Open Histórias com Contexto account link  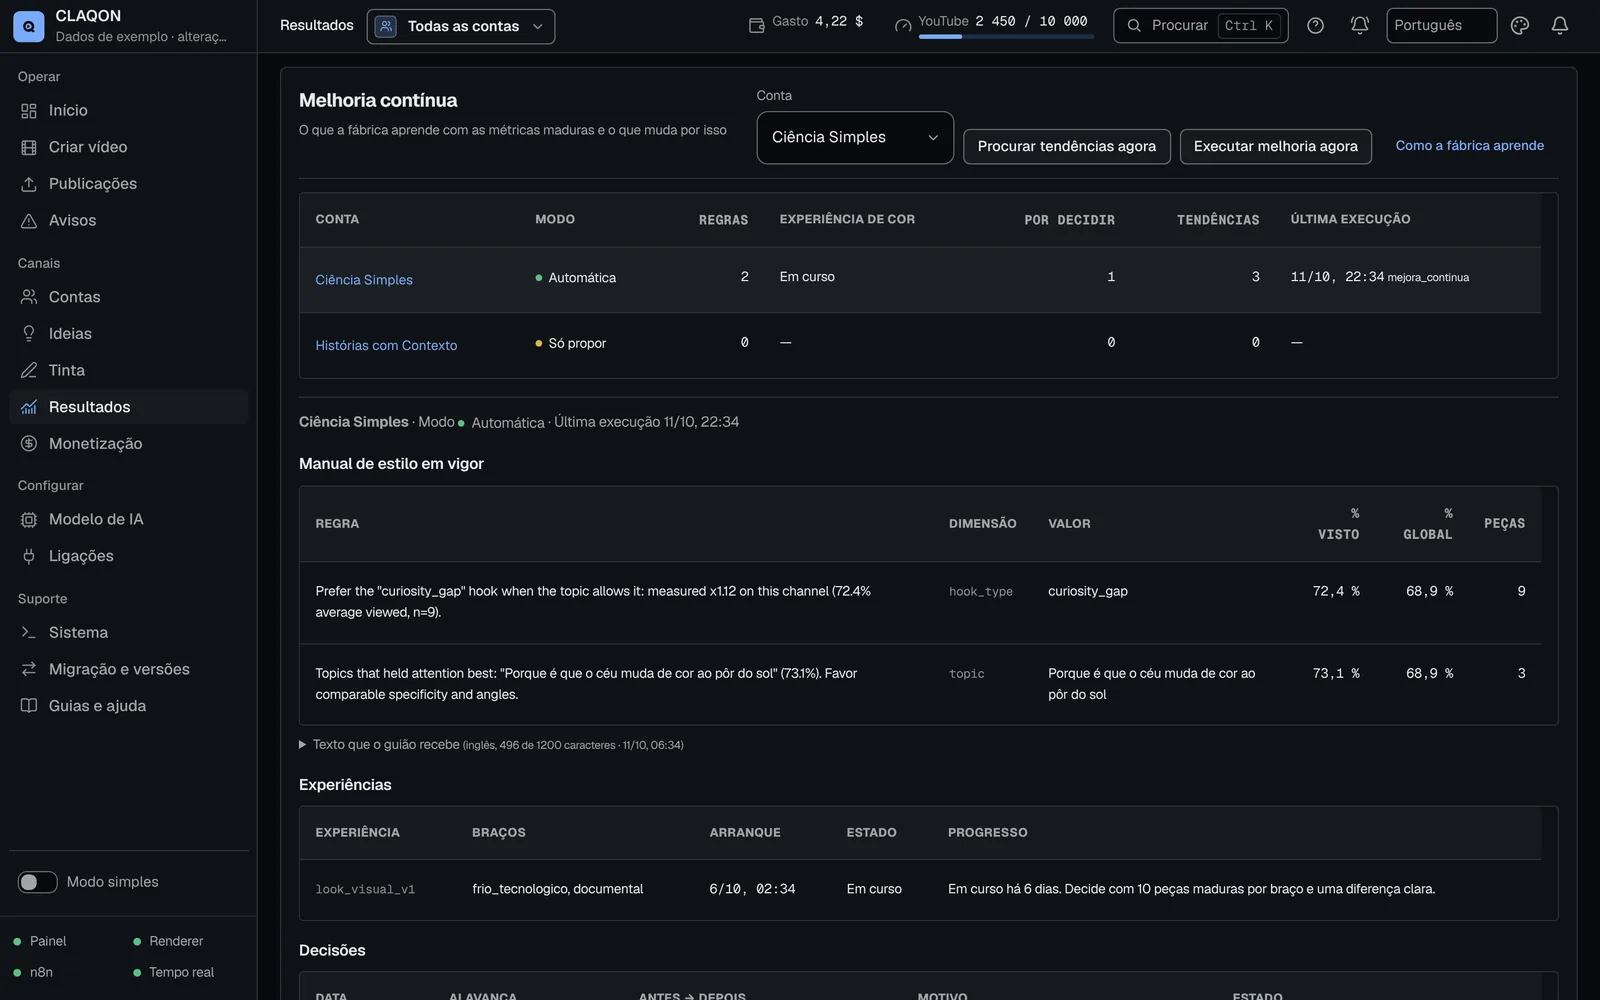click(x=386, y=346)
